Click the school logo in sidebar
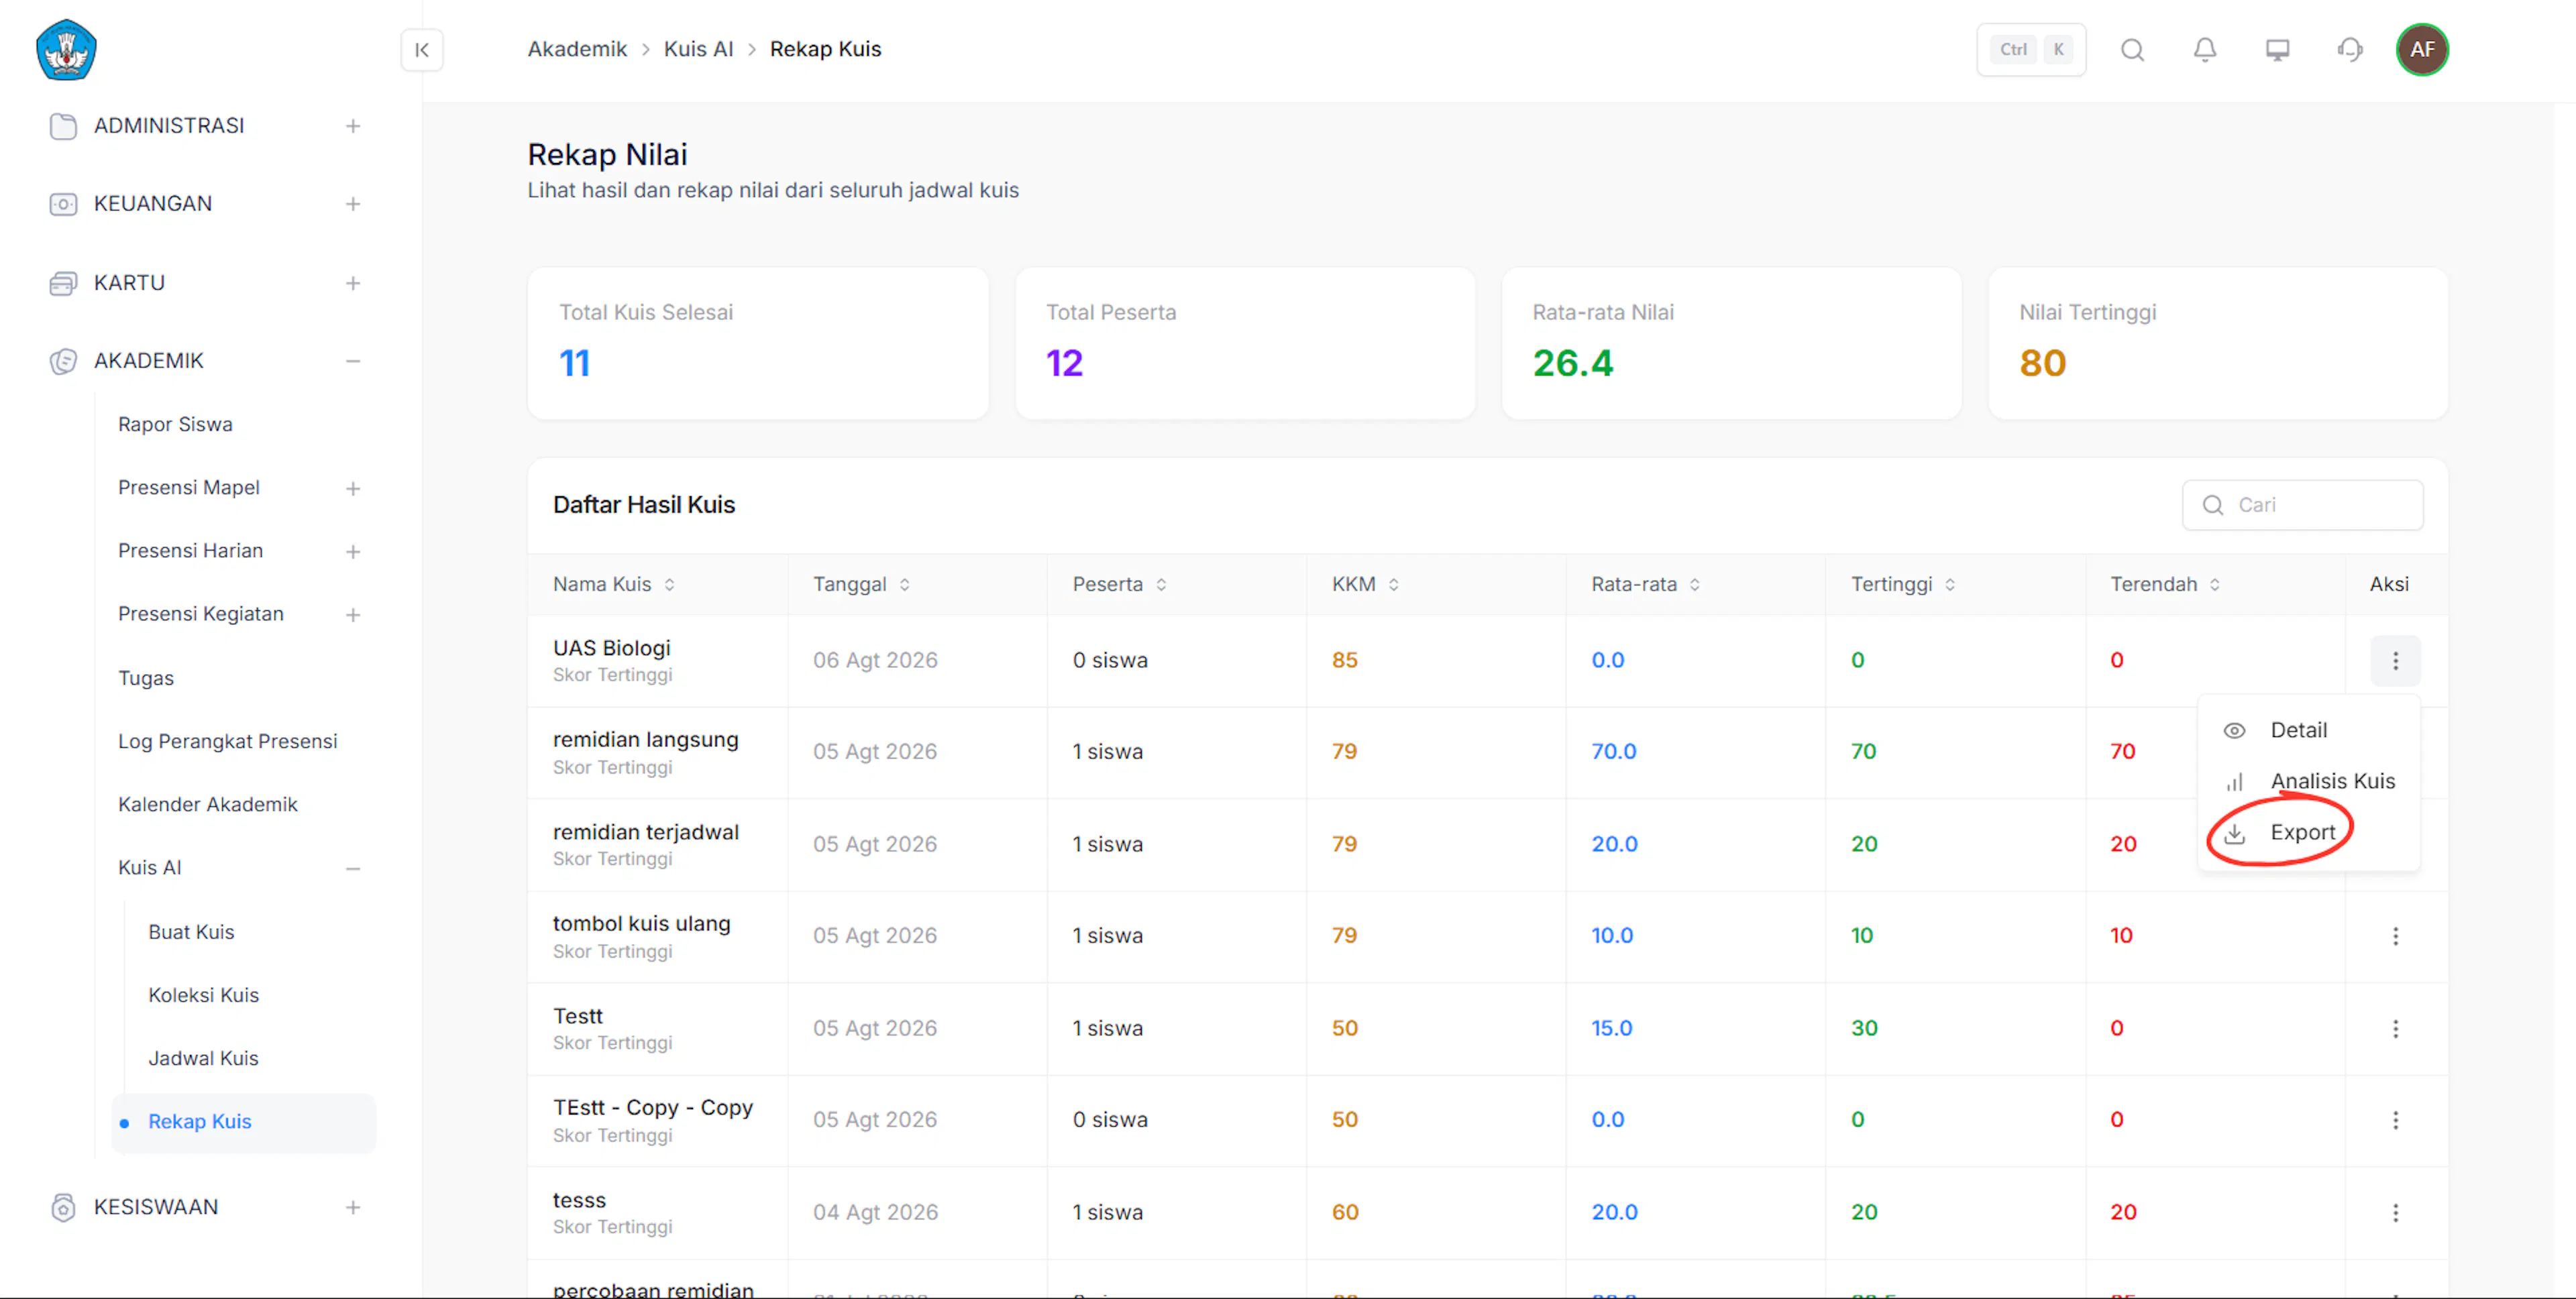The width and height of the screenshot is (2576, 1299). (66, 50)
